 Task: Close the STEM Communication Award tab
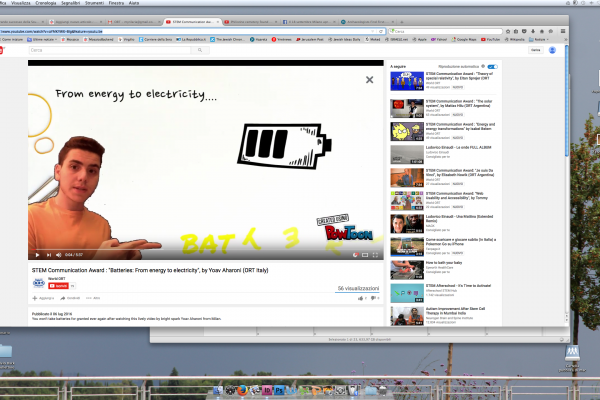tap(218, 22)
